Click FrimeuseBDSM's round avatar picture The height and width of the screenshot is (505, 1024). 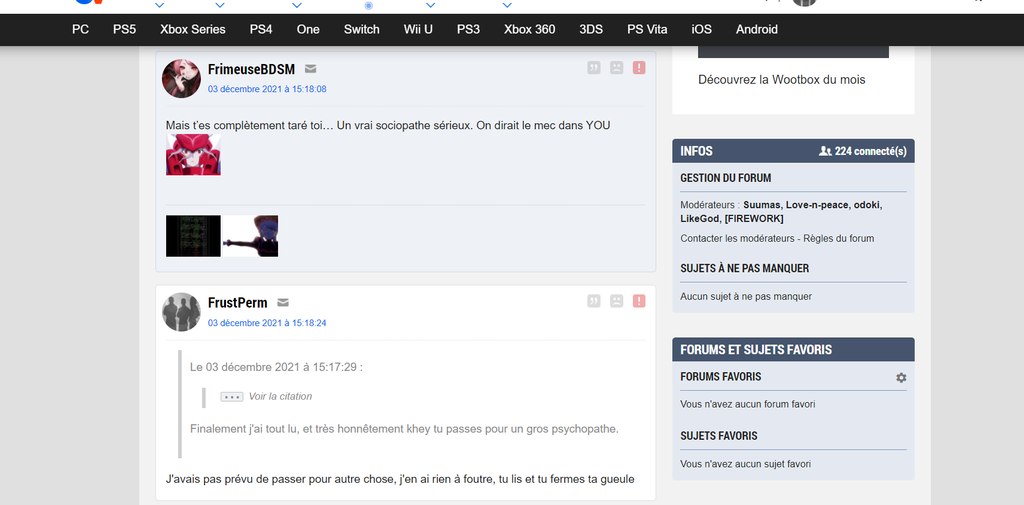pyautogui.click(x=181, y=78)
